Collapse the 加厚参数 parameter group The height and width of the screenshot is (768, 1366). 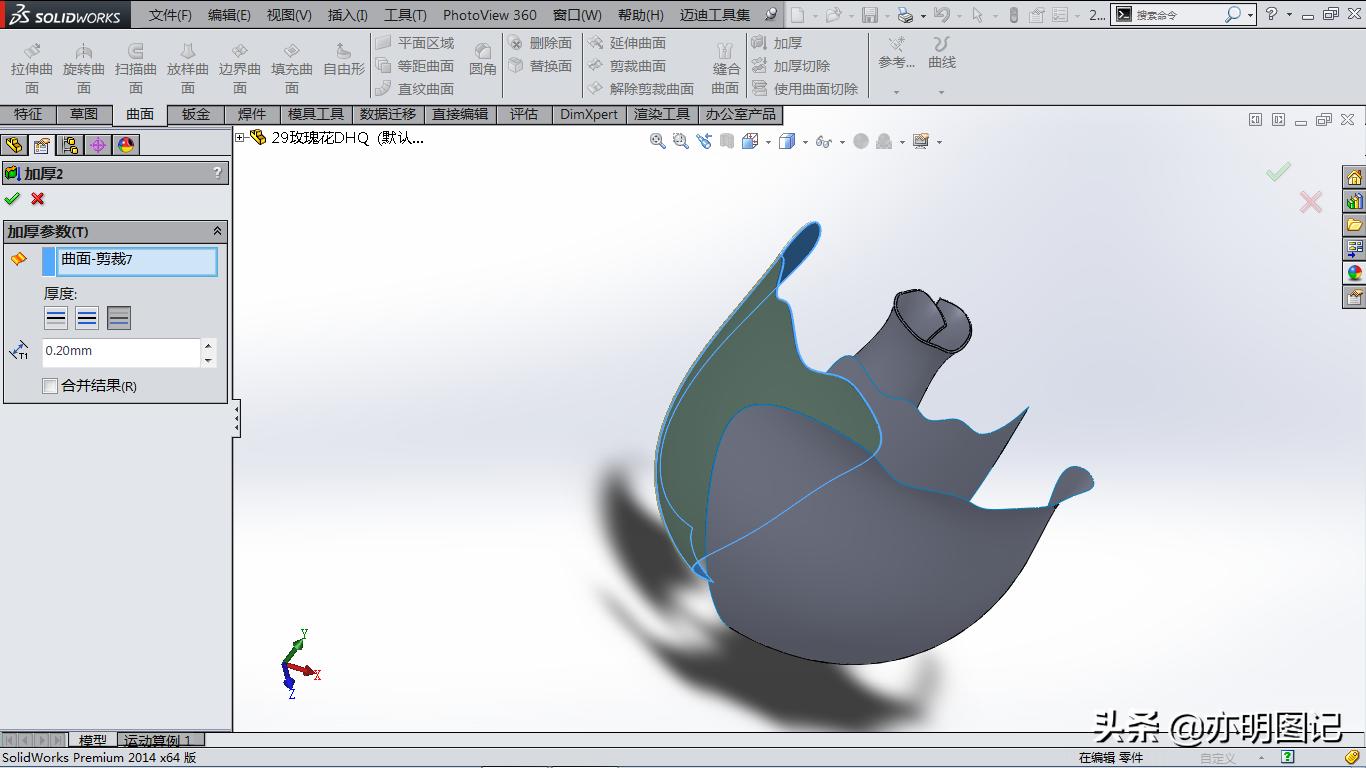[217, 231]
